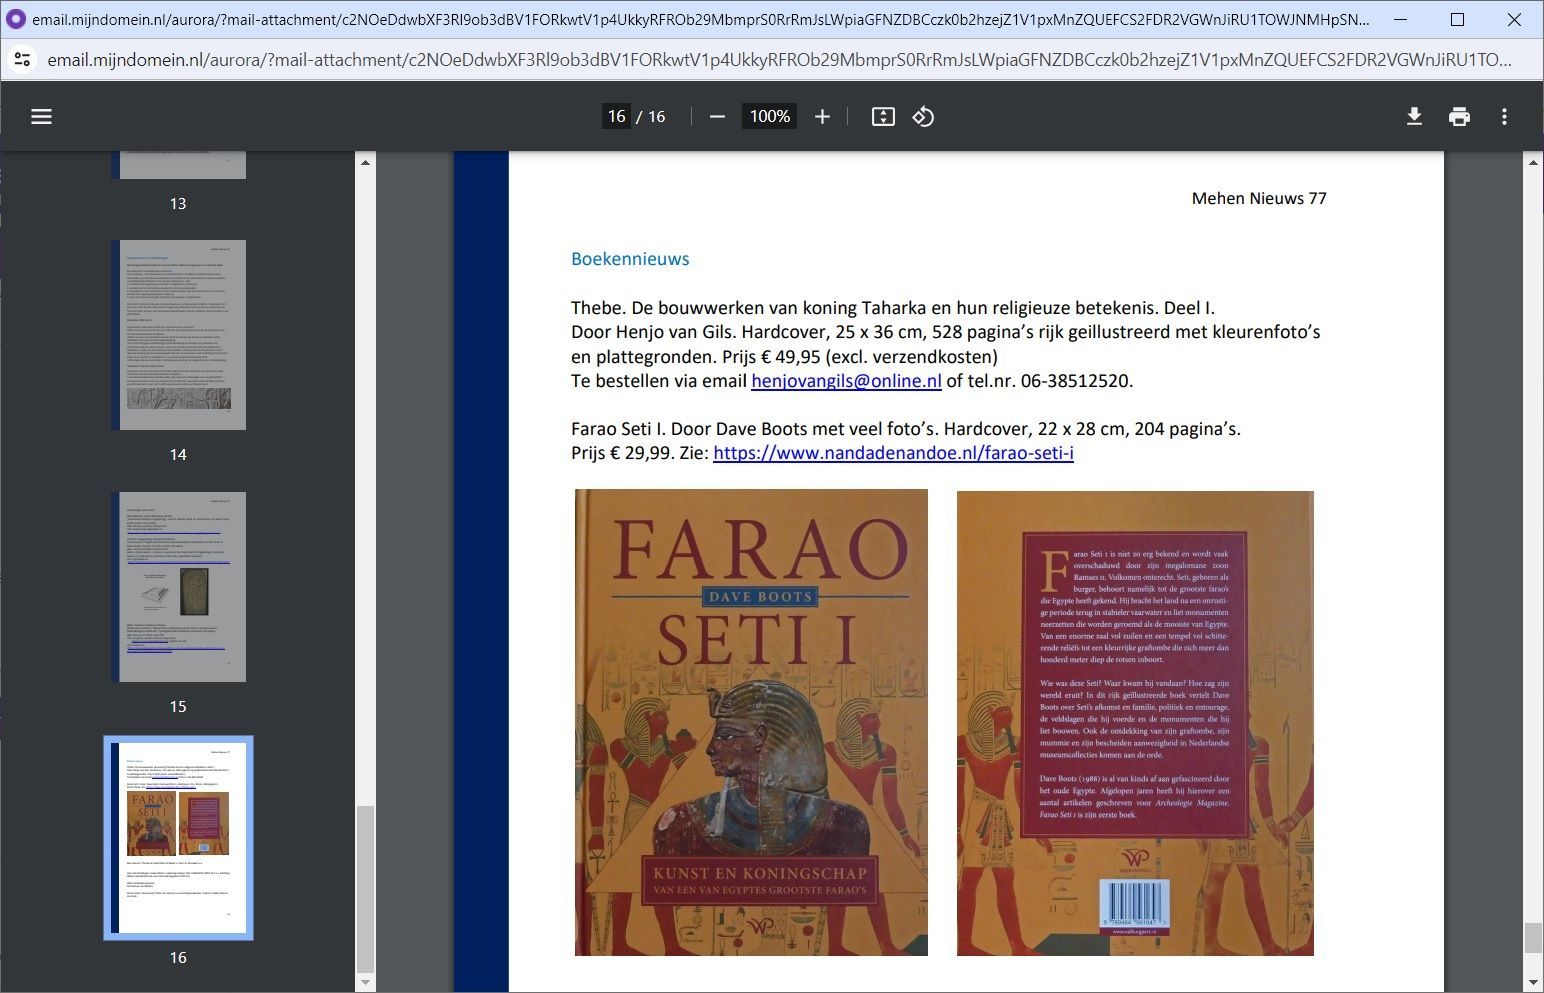Click the line 'Farao Seti I. Door Dave Boots'
The height and width of the screenshot is (993, 1544).
906,429
